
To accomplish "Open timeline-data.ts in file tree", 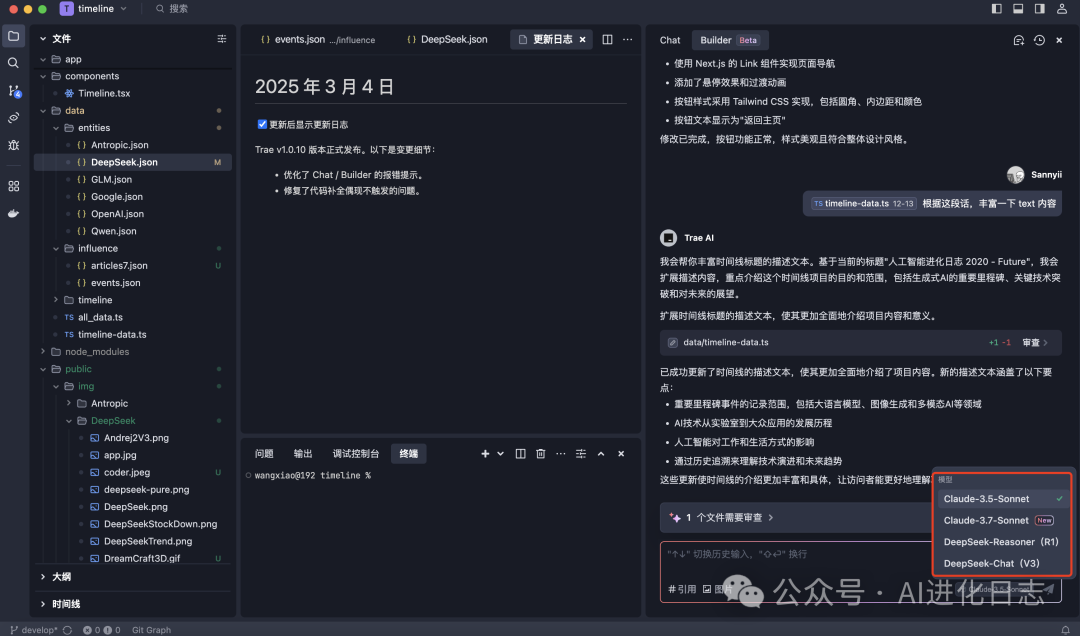I will coord(112,334).
